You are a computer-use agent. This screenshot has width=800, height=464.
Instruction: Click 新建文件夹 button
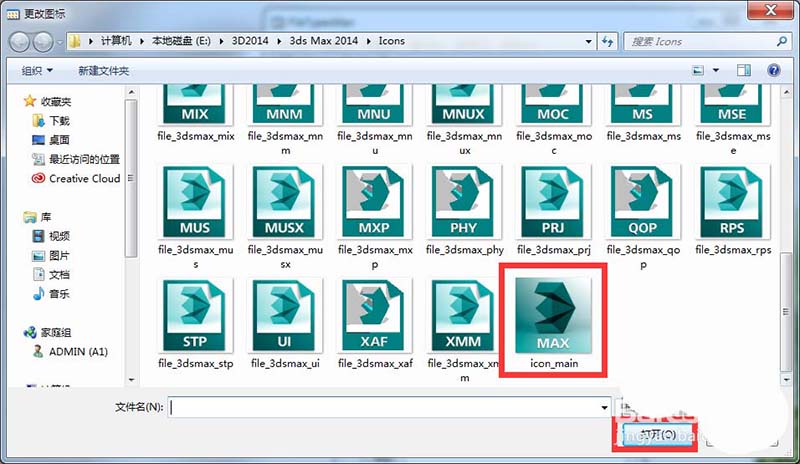104,71
